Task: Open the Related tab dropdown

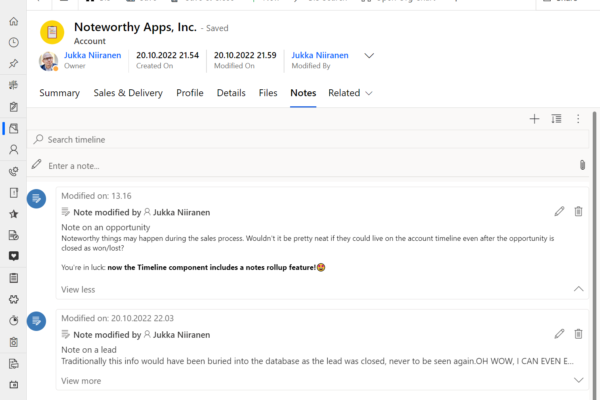Action: pyautogui.click(x=350, y=93)
